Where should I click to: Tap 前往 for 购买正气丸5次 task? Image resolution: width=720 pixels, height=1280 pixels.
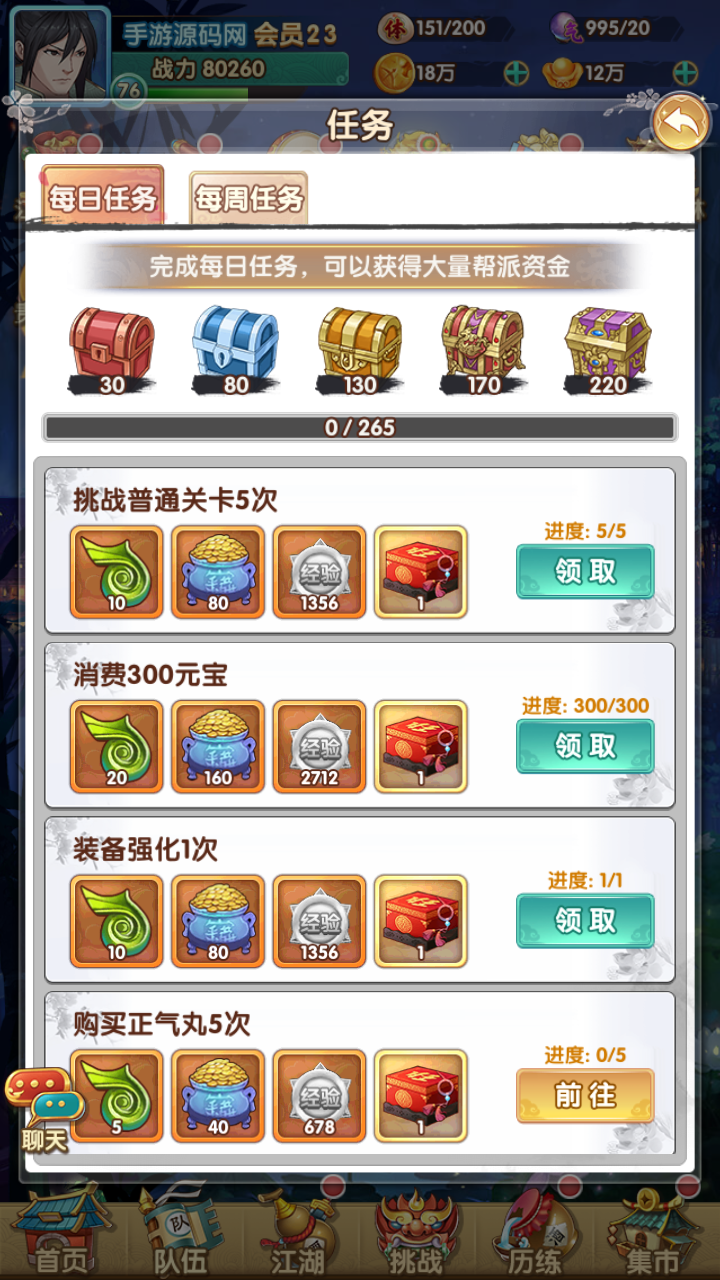(x=585, y=1095)
